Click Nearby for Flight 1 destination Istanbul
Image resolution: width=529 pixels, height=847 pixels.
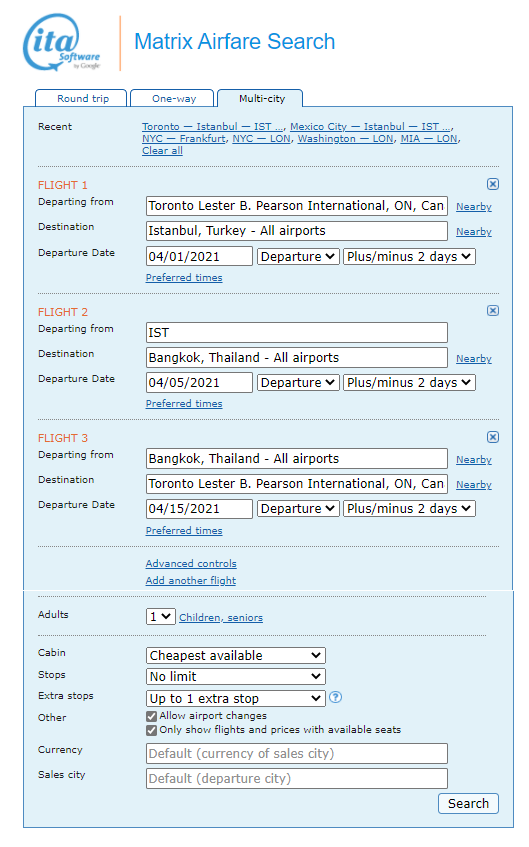tap(474, 232)
